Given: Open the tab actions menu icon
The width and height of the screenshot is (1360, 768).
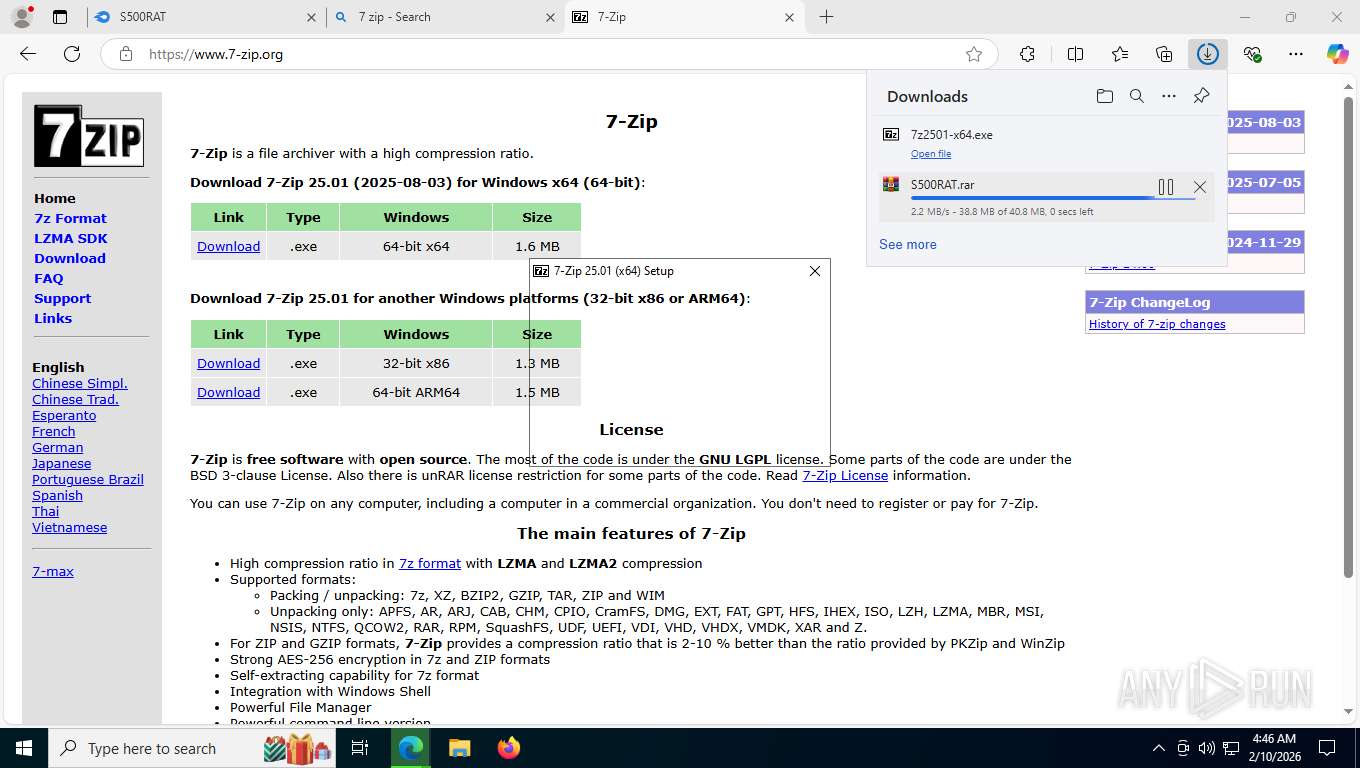Looking at the screenshot, I should [60, 17].
